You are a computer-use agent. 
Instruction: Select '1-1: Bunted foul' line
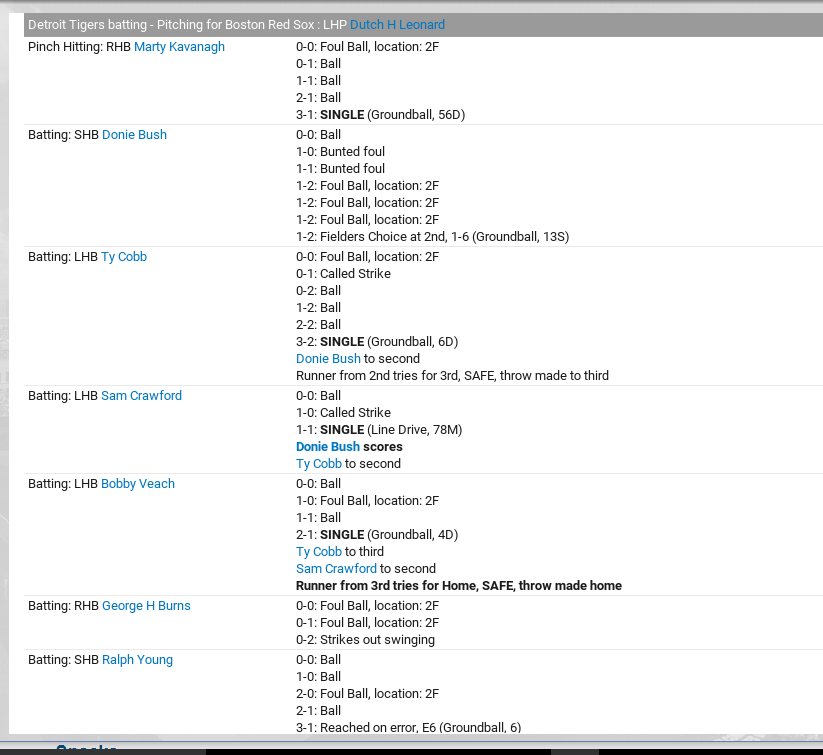pyautogui.click(x=340, y=169)
